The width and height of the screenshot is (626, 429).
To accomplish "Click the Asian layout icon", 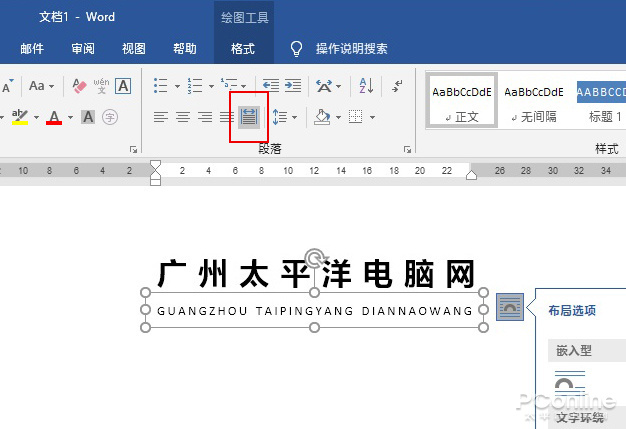I will pyautogui.click(x=324, y=85).
